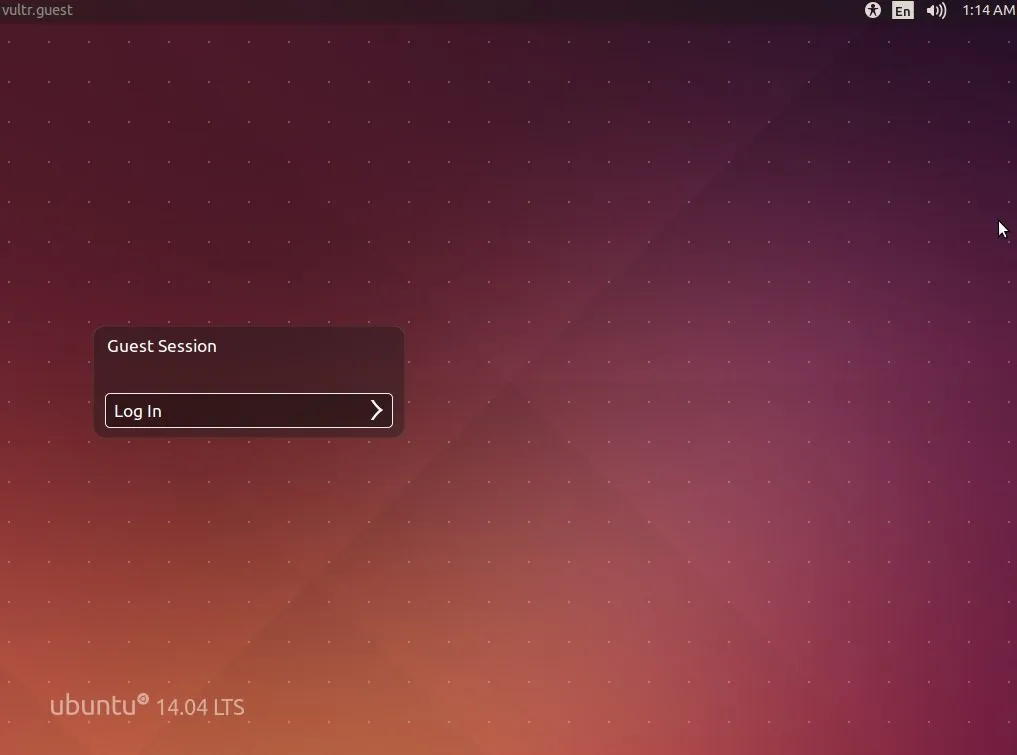Click the 1:14 AM clock
Screen dimensions: 1017x755
[x=988, y=10]
